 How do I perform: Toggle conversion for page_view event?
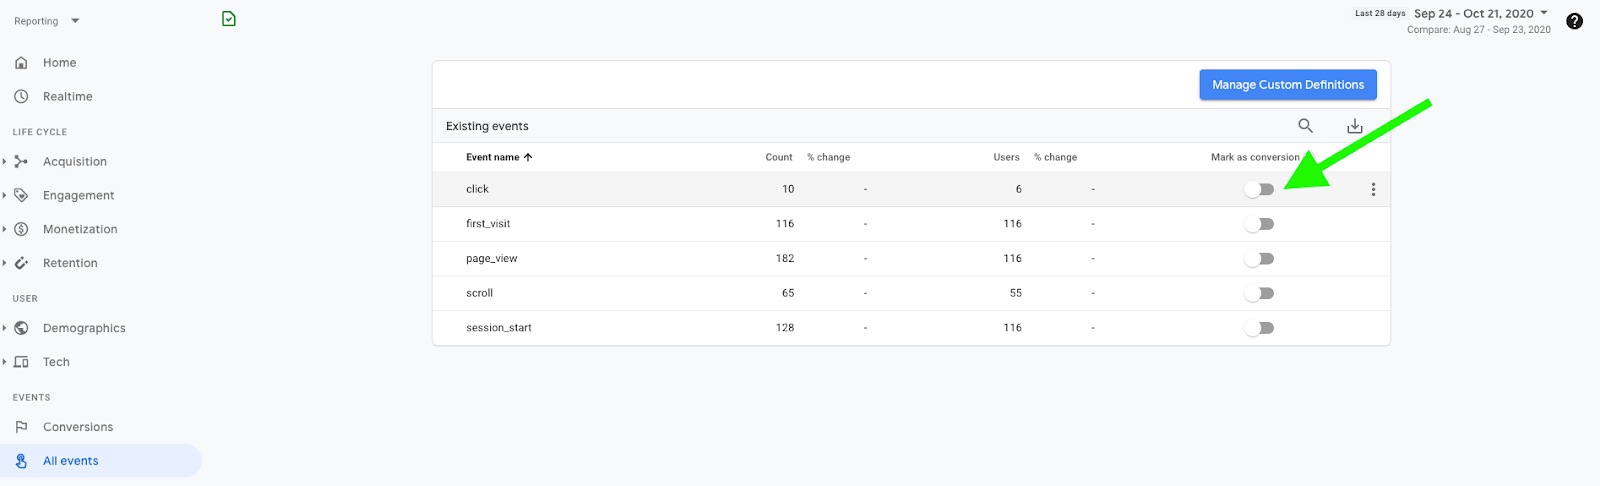[x=1259, y=259]
